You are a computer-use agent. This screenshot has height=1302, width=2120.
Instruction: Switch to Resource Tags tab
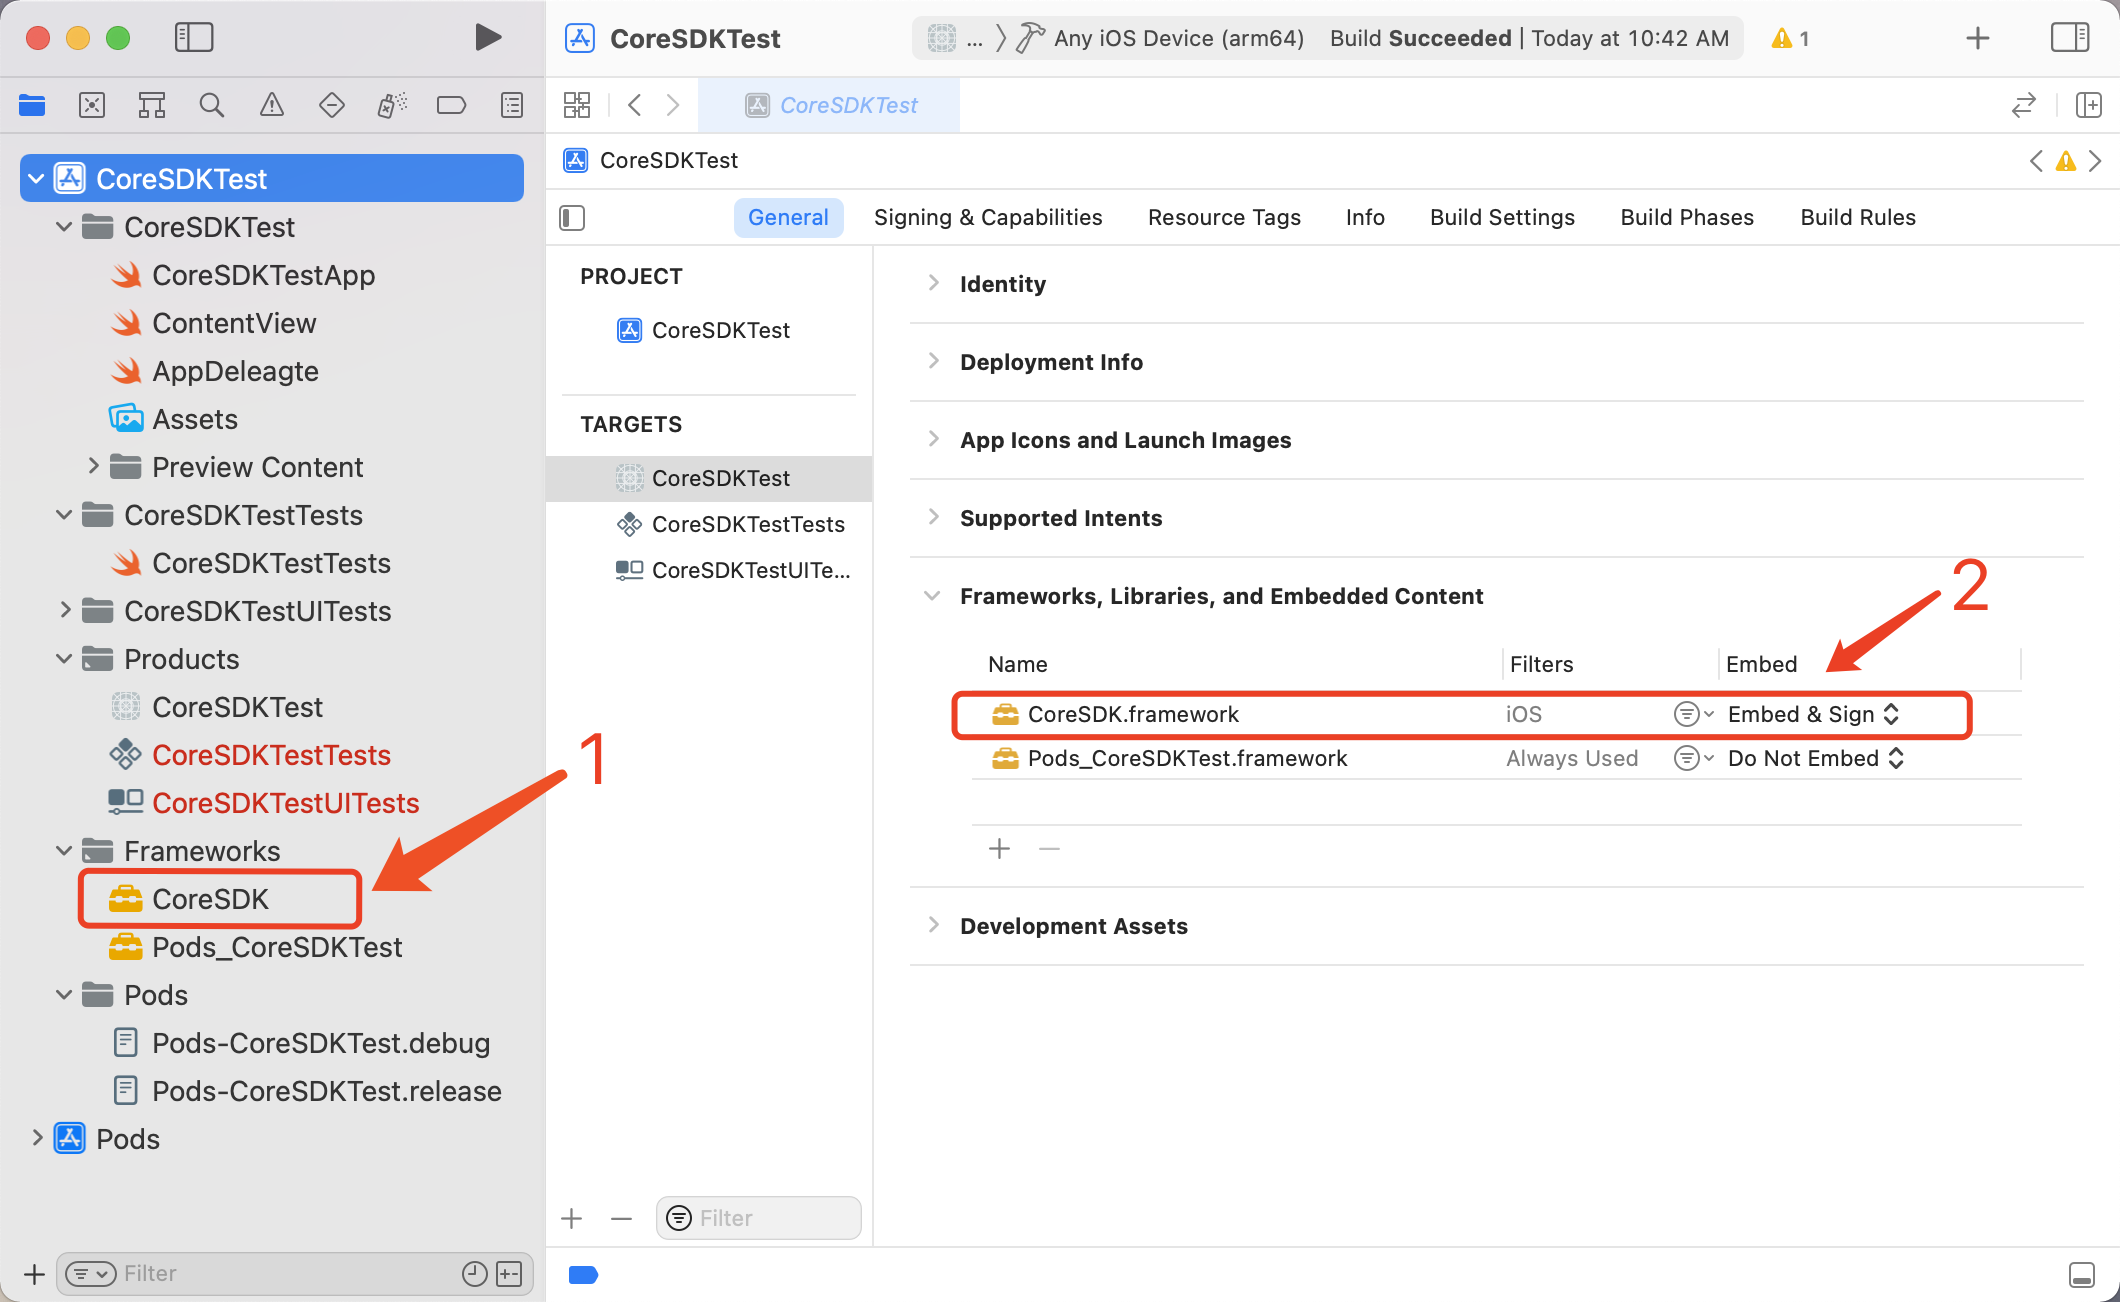pos(1224,218)
